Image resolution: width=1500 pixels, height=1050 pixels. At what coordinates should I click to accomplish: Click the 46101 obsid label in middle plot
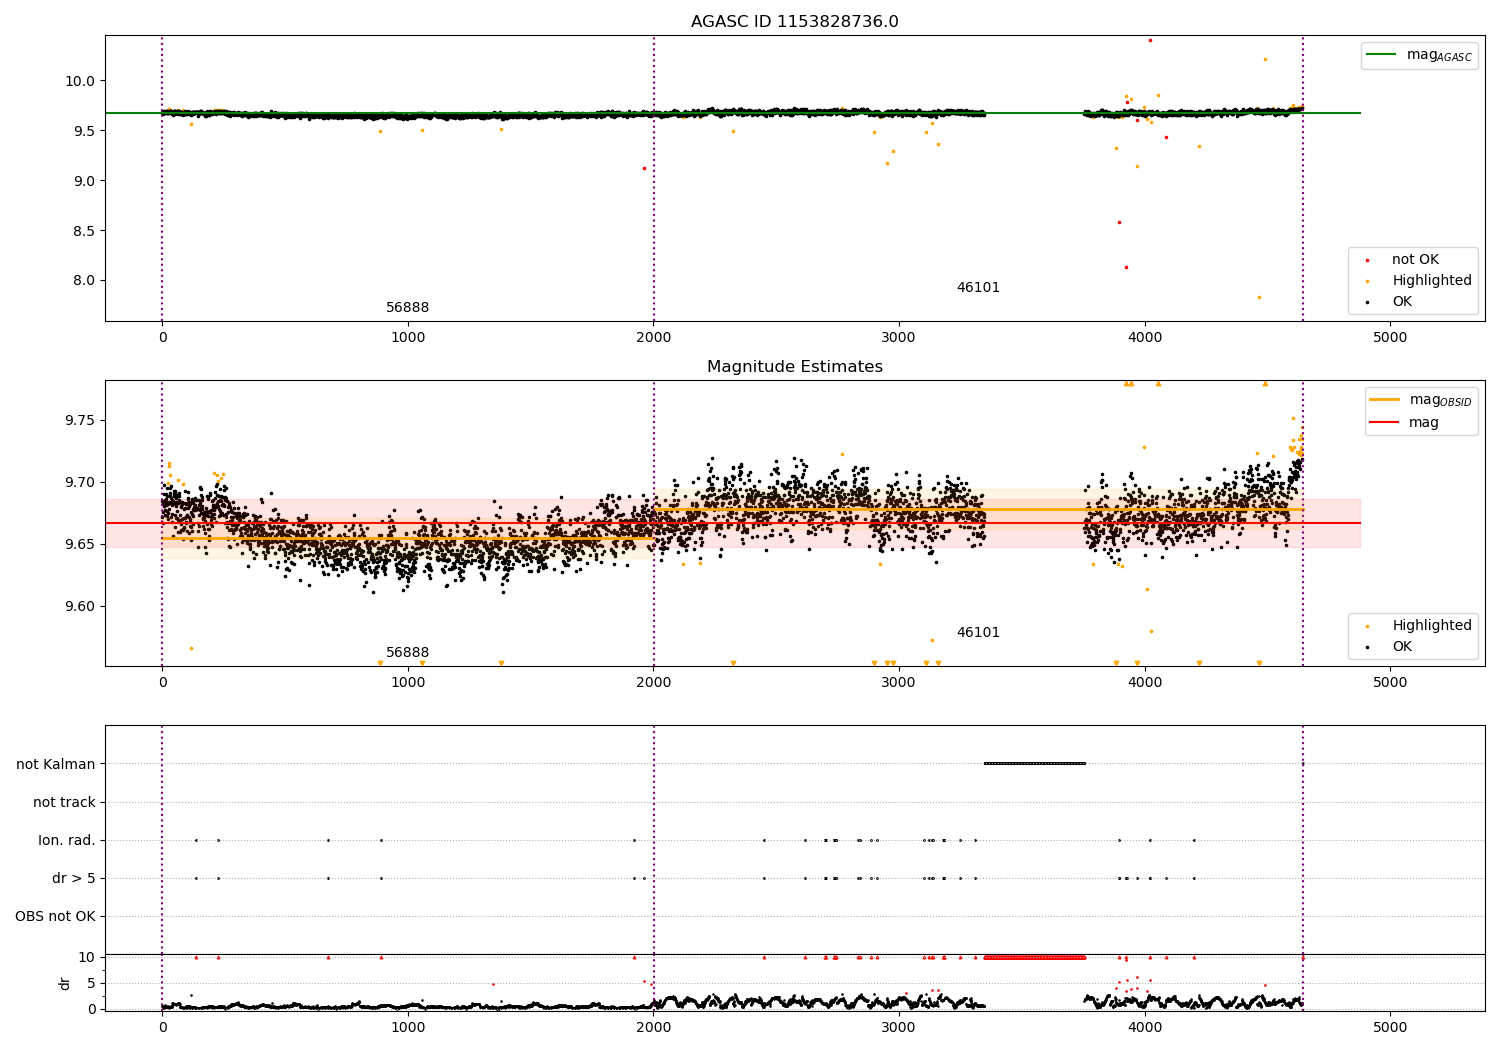point(978,633)
